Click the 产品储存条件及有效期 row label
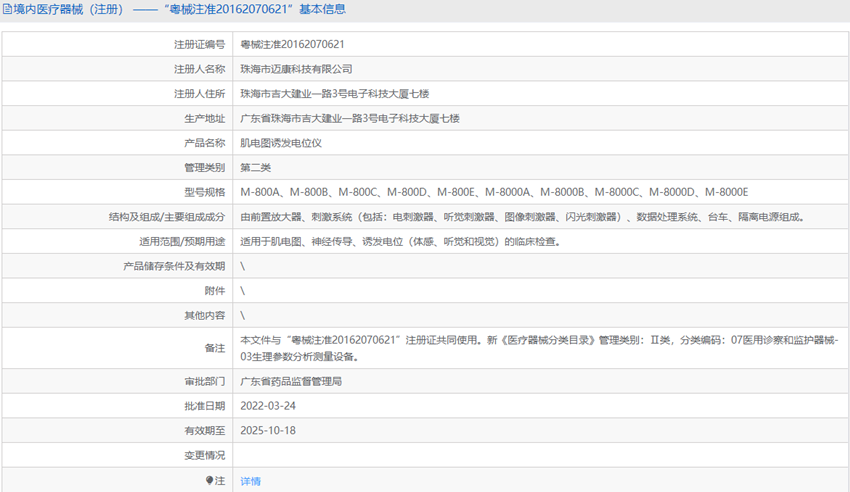The width and height of the screenshot is (850, 492). click(173, 266)
